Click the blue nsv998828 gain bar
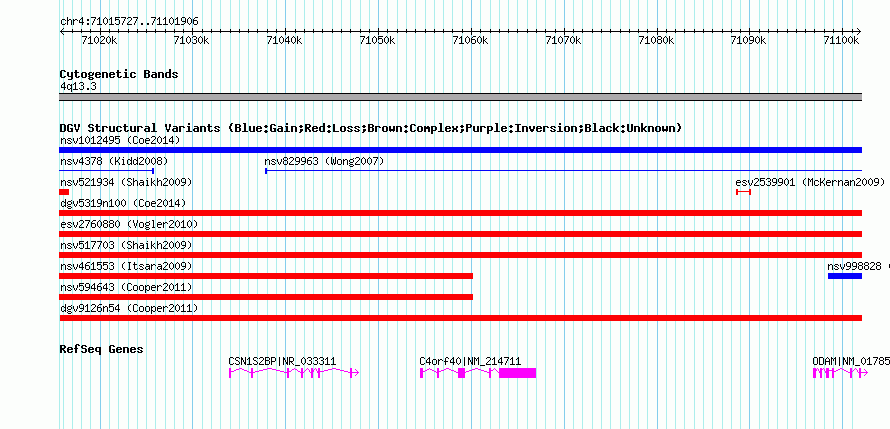The height and width of the screenshot is (429, 890). coord(845,276)
